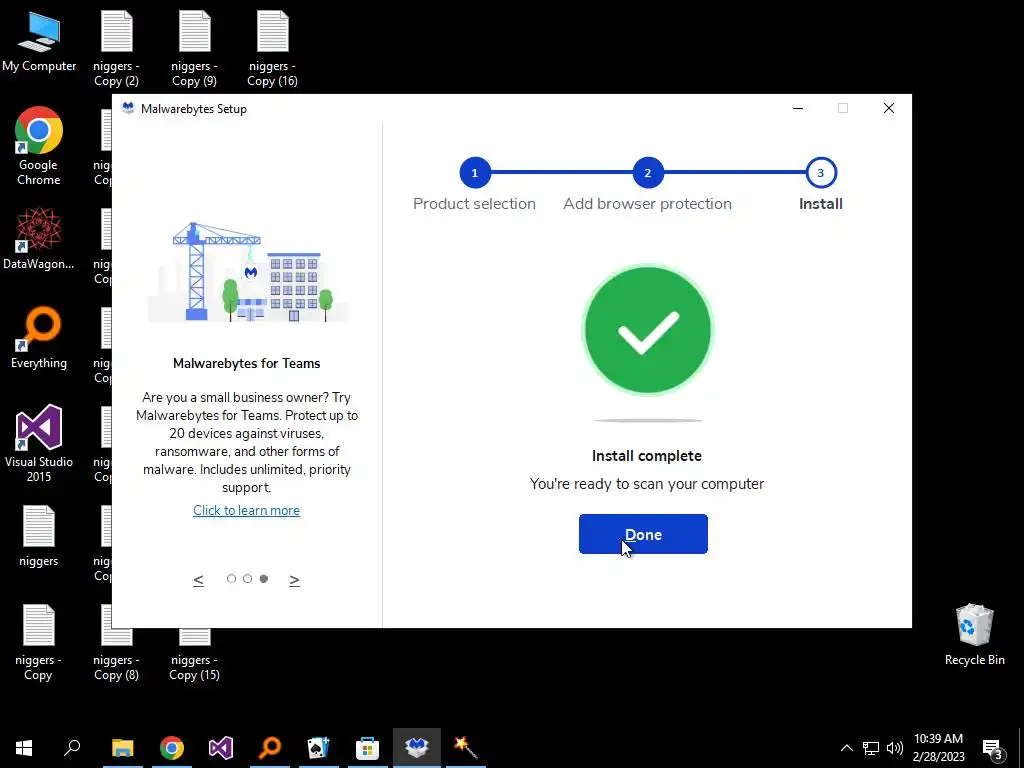Go to the previous promo slide with < arrow
The image size is (1024, 768).
199,579
